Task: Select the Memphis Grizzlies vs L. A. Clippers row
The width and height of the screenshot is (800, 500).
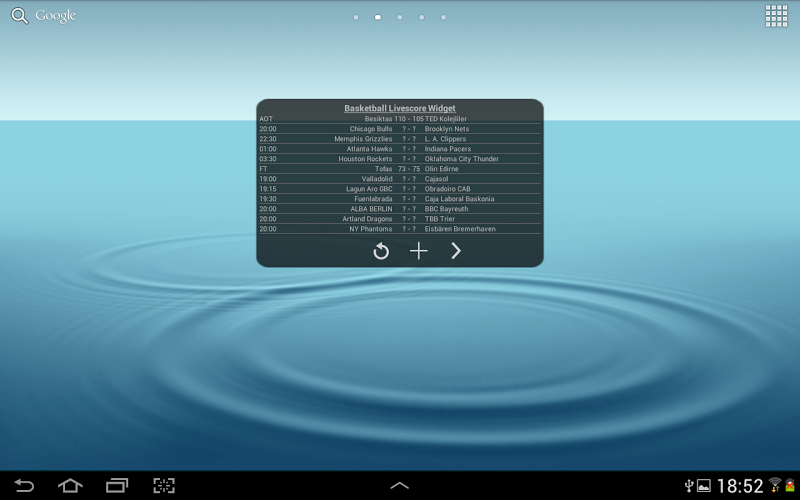Action: 399,139
